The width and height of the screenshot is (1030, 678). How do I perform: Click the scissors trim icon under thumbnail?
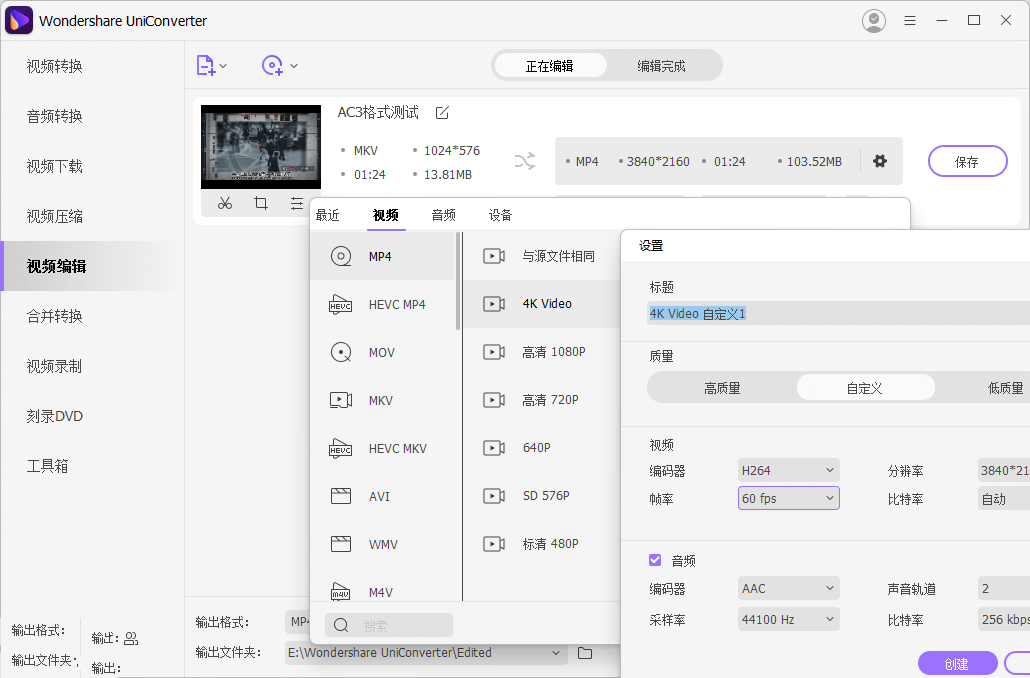224,203
